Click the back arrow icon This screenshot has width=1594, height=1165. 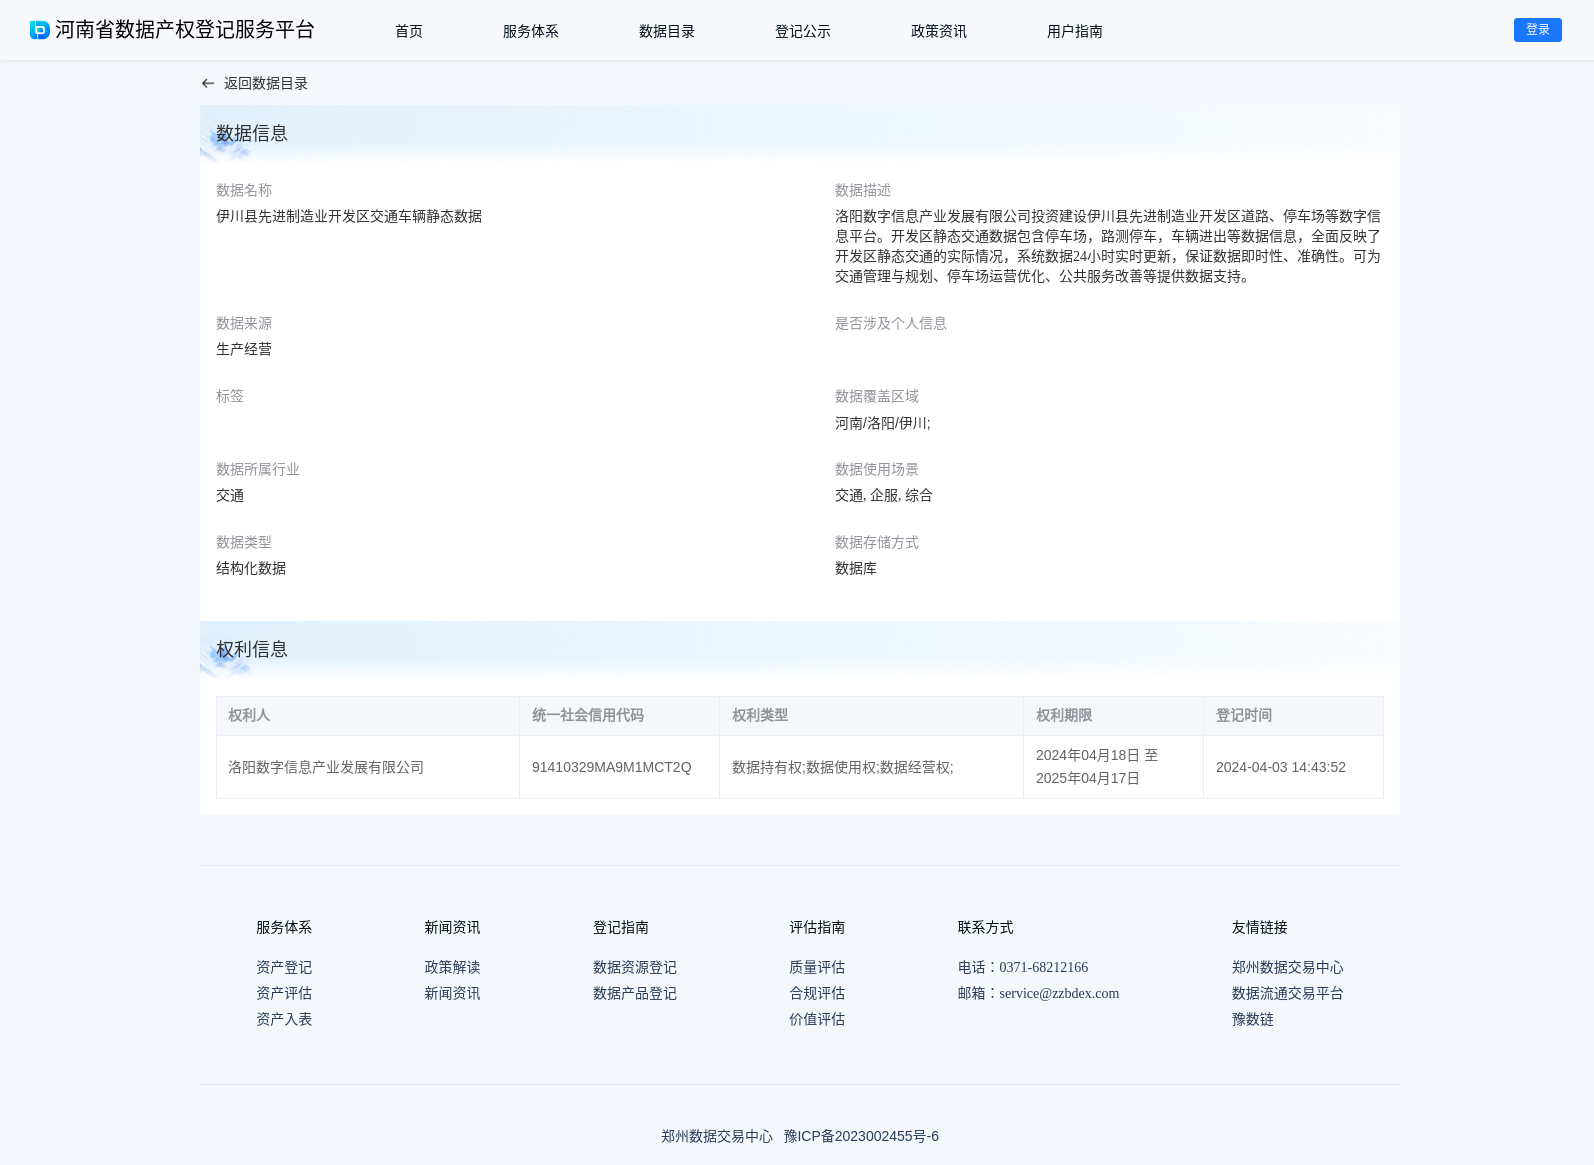point(208,84)
